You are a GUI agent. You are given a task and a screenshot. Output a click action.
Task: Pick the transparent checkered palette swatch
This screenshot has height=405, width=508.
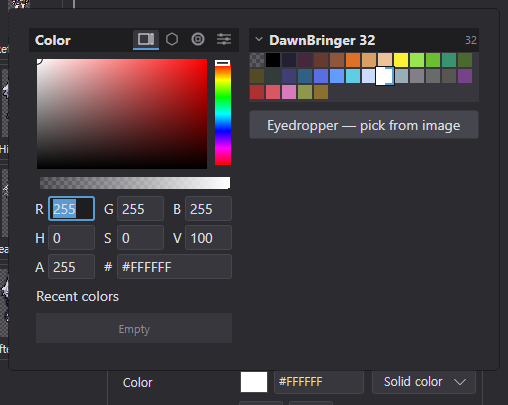pos(257,60)
